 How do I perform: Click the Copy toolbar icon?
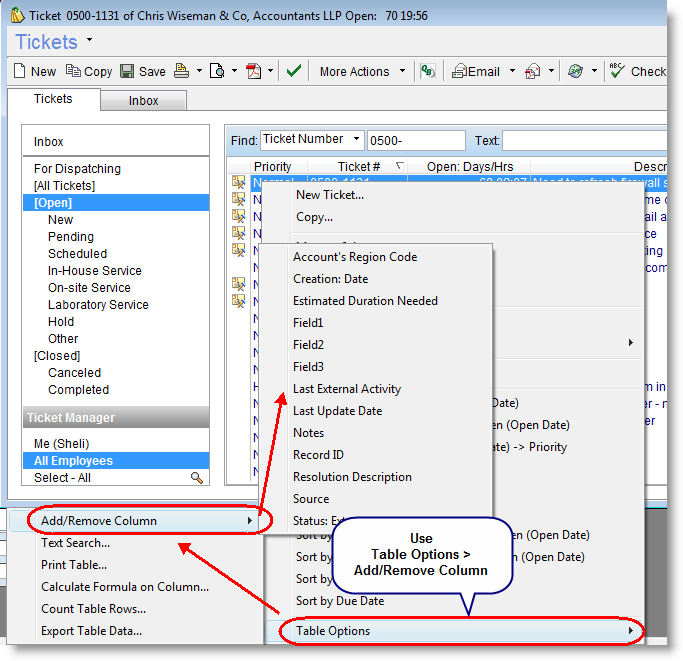click(74, 71)
